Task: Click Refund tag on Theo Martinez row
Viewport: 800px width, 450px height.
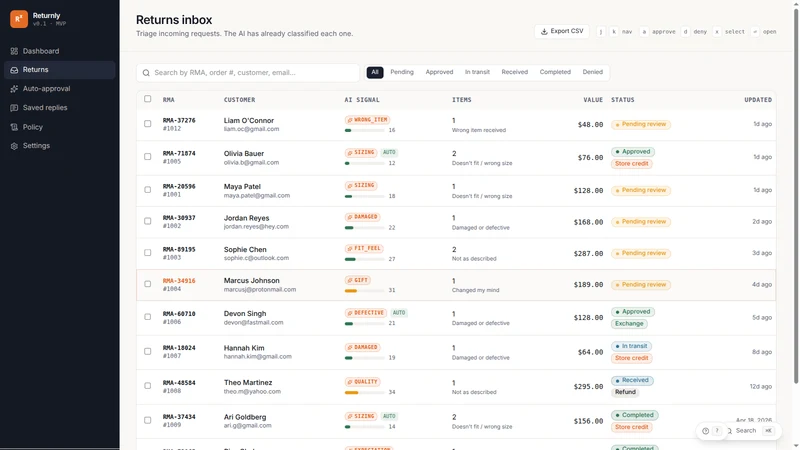Action: (x=626, y=392)
